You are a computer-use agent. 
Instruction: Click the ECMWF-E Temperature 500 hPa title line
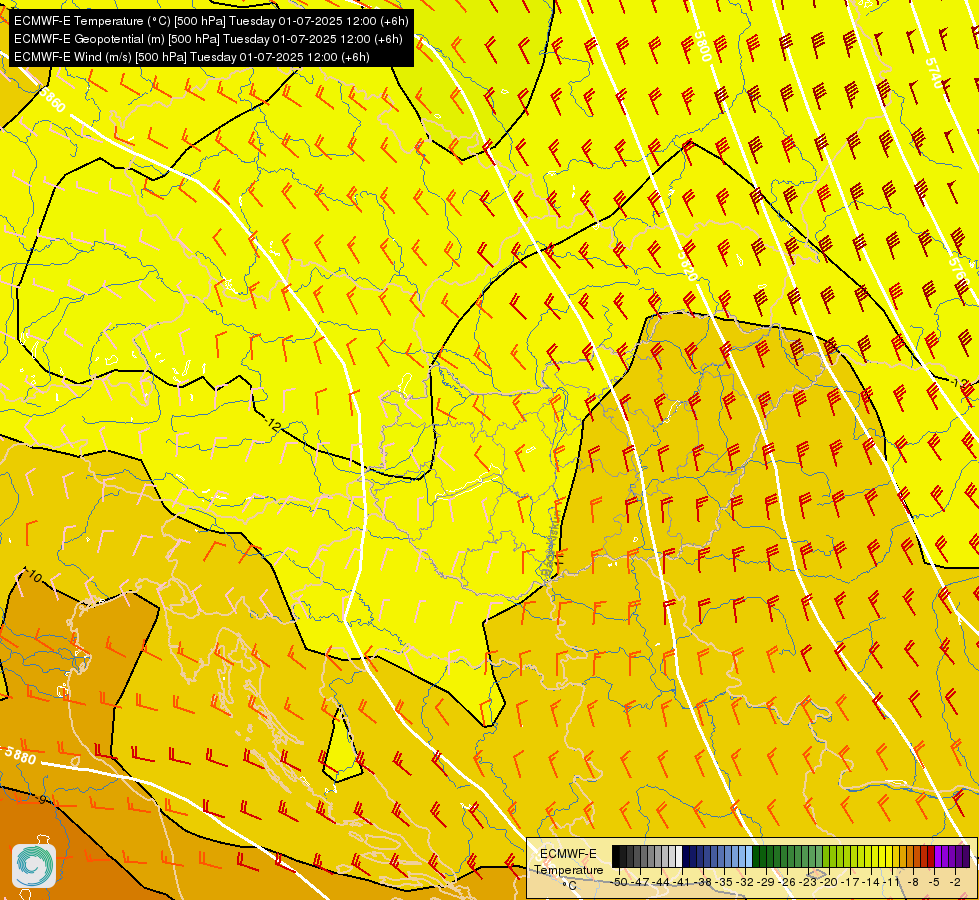click(211, 21)
